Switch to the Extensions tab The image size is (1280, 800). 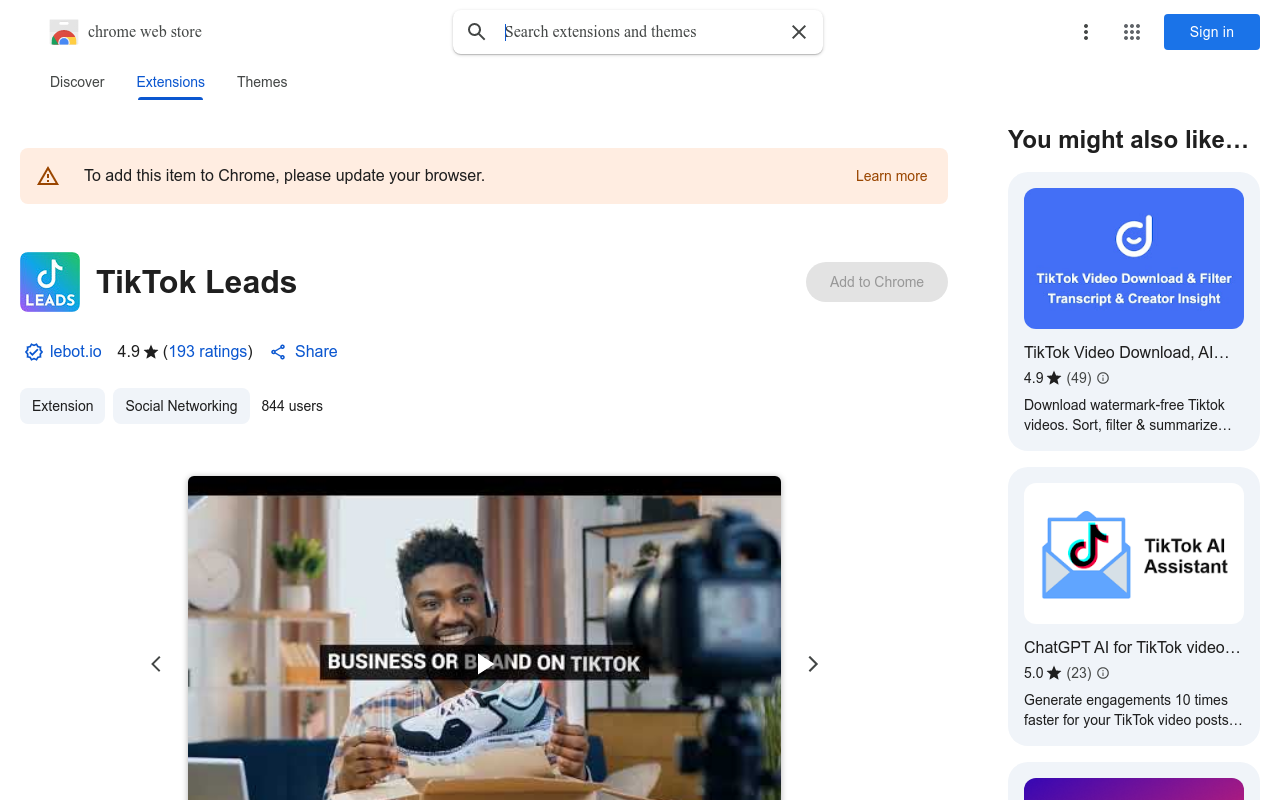coord(171,82)
